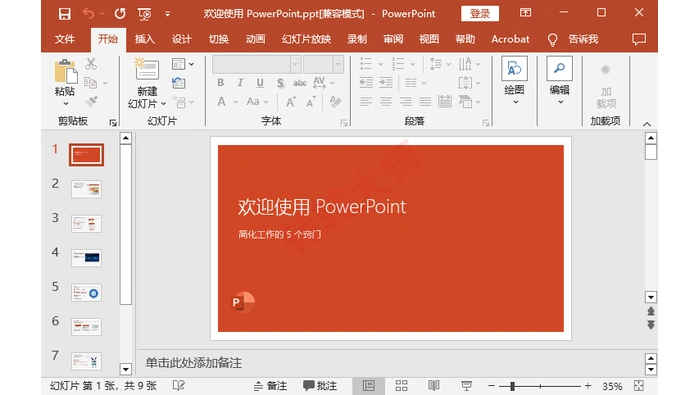700x395 pixels.
Task: Open the font size combo box
Action: point(323,64)
